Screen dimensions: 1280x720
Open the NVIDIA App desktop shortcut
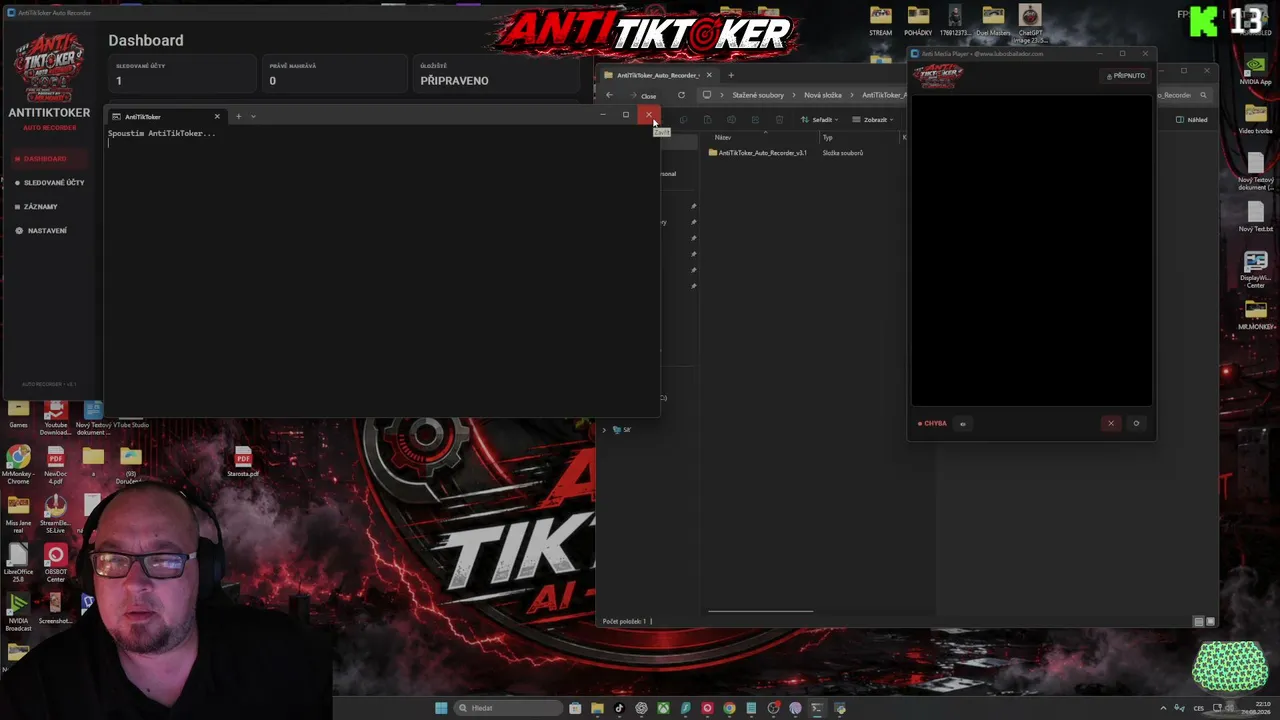(1255, 70)
